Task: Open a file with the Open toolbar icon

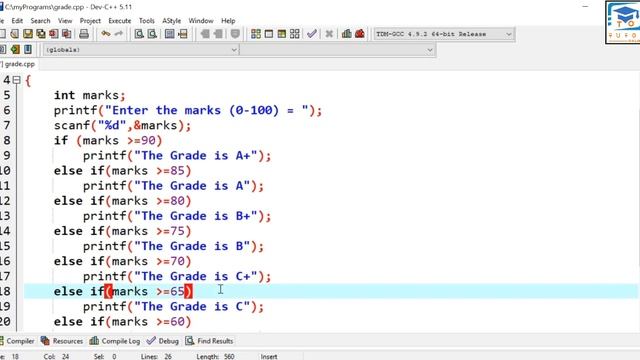Action: [14, 34]
